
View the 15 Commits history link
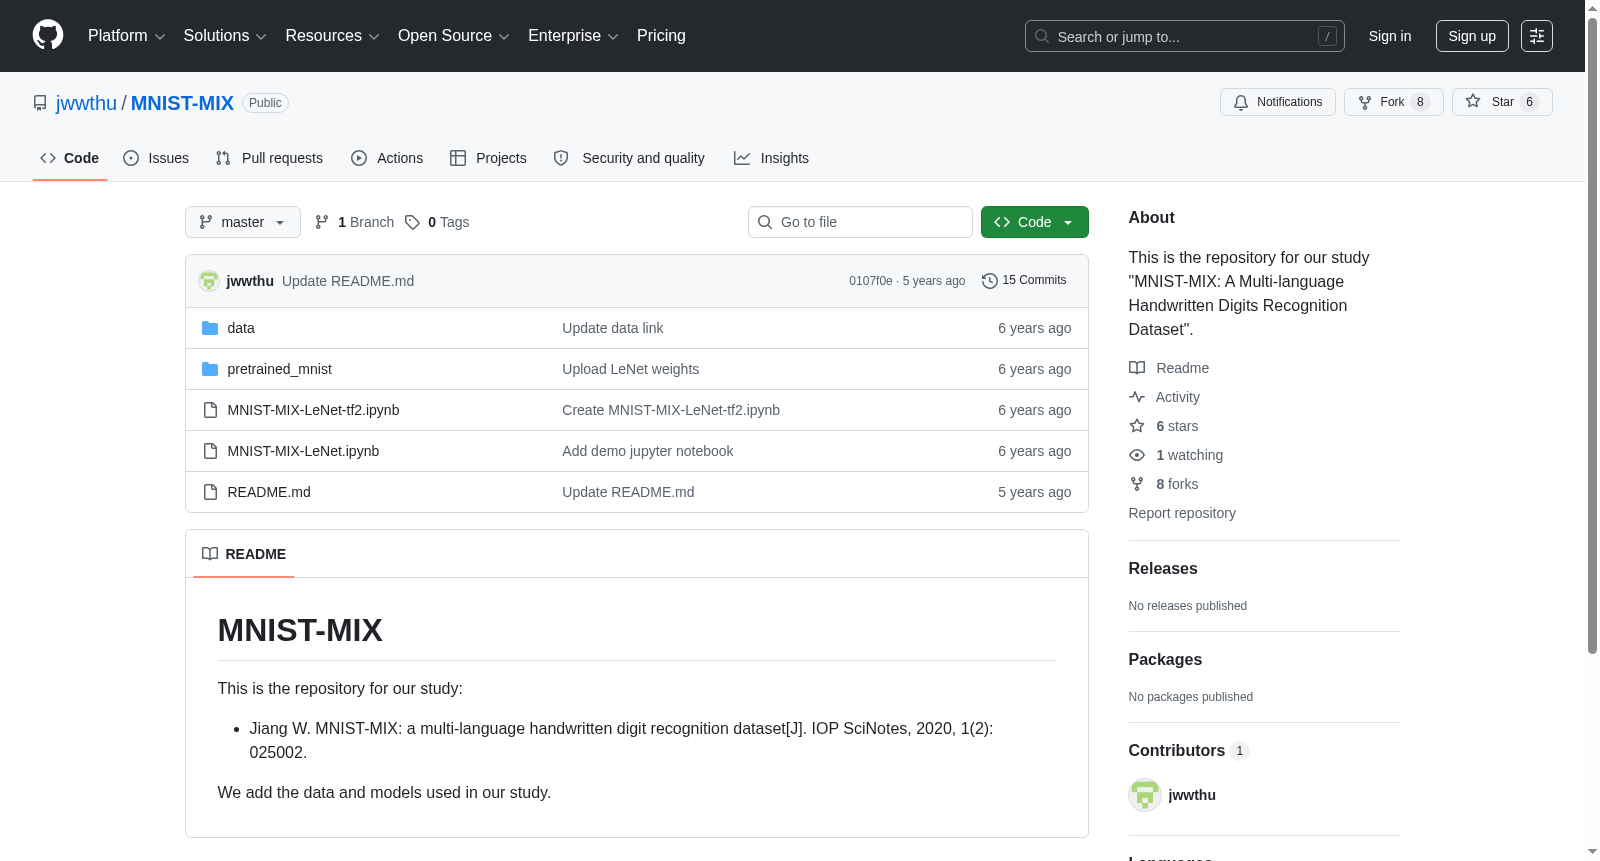click(1024, 281)
